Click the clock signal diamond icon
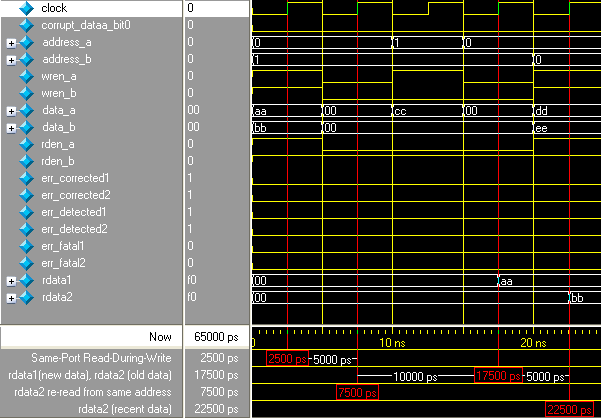The width and height of the screenshot is (601, 418). coord(27,8)
